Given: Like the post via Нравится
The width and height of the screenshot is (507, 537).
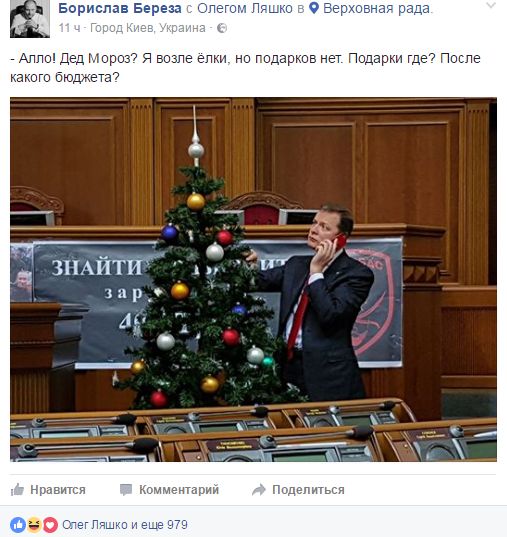Looking at the screenshot, I should click(48, 490).
